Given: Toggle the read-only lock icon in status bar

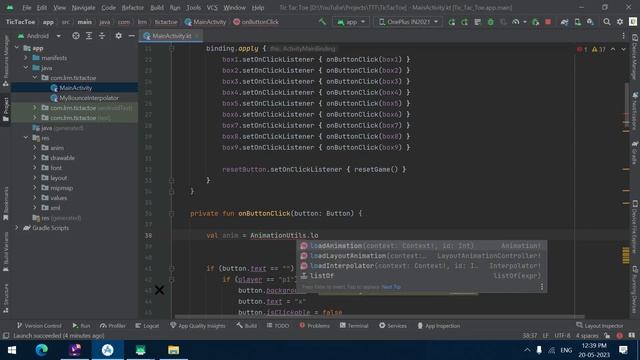Looking at the screenshot, I should coord(607,336).
